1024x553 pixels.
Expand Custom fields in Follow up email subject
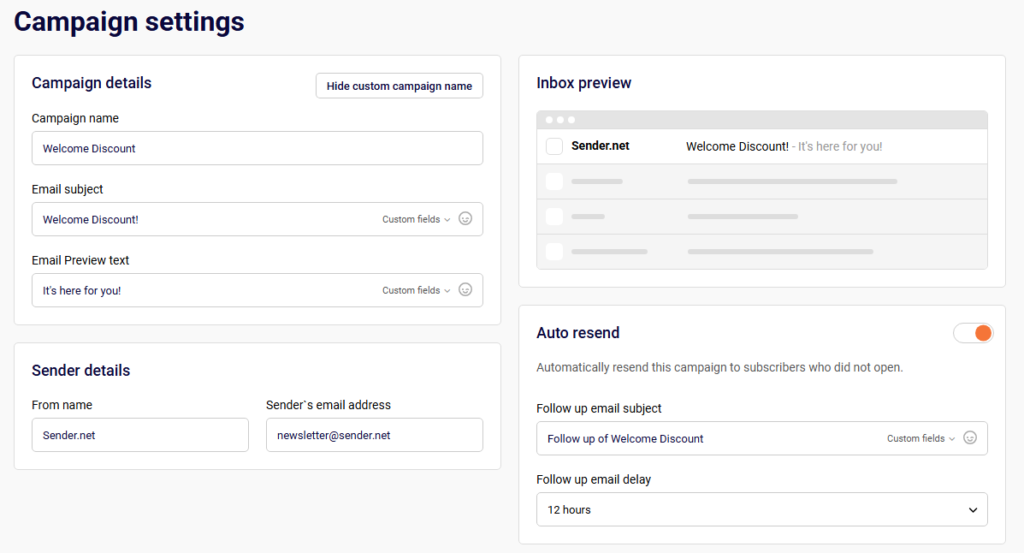point(921,439)
